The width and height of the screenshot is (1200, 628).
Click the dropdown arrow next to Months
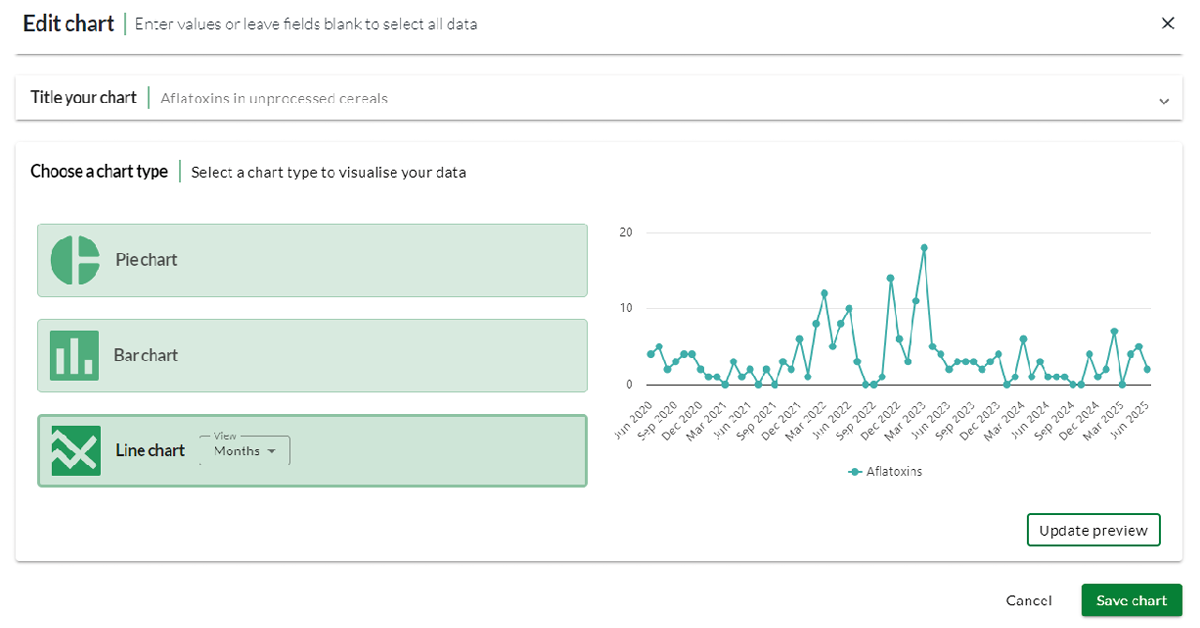pyautogui.click(x=271, y=452)
